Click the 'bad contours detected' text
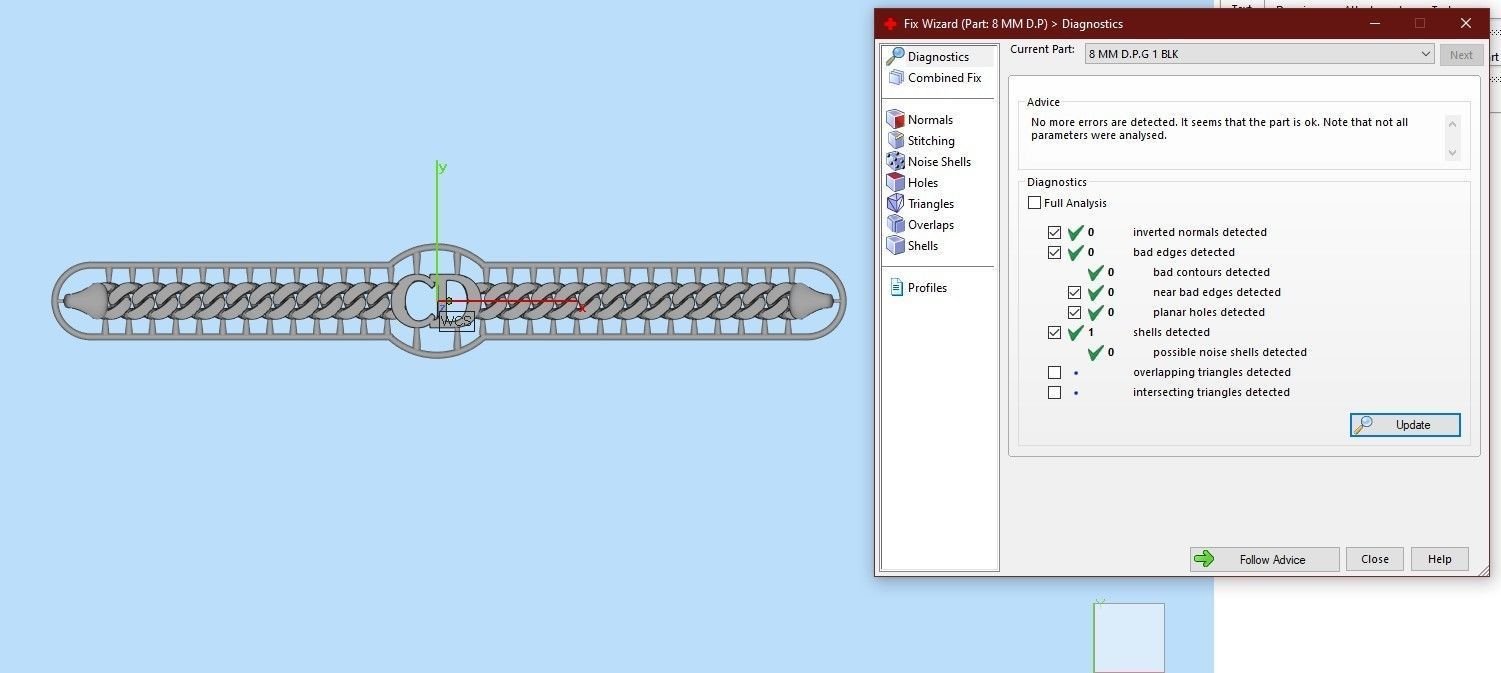This screenshot has width=1501, height=673. (x=1211, y=272)
